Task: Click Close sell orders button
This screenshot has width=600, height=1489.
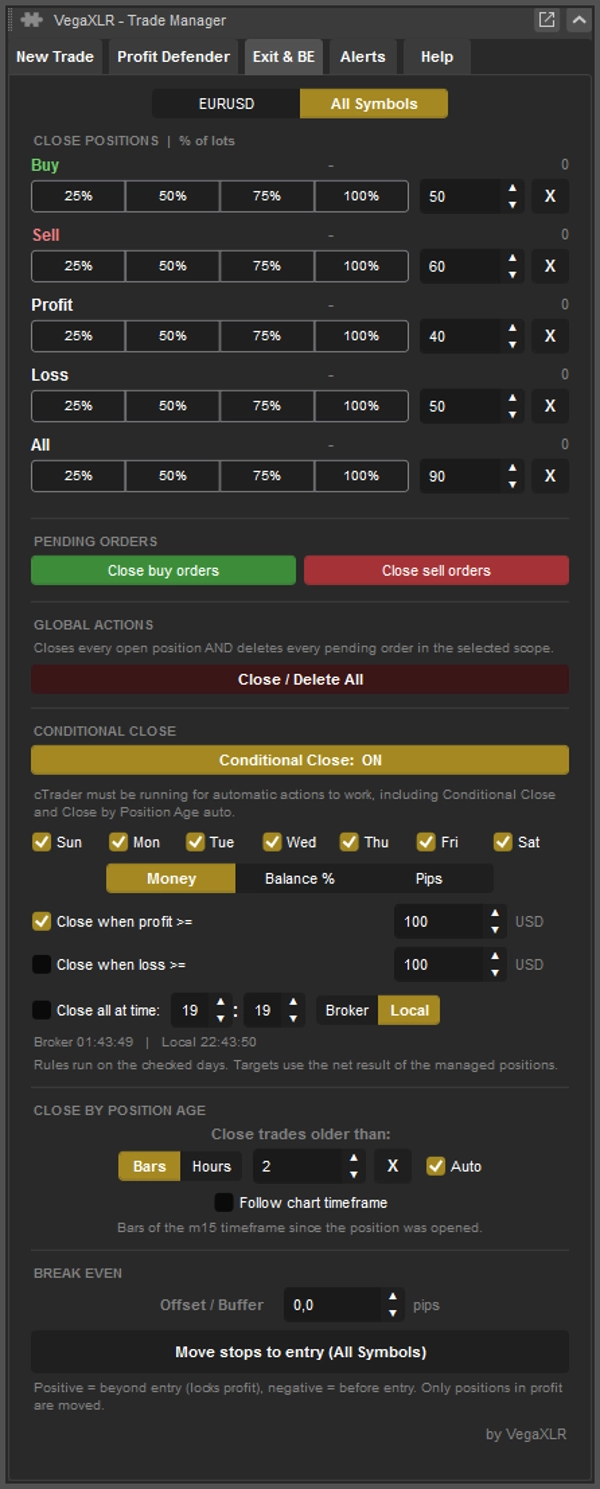Action: (436, 570)
